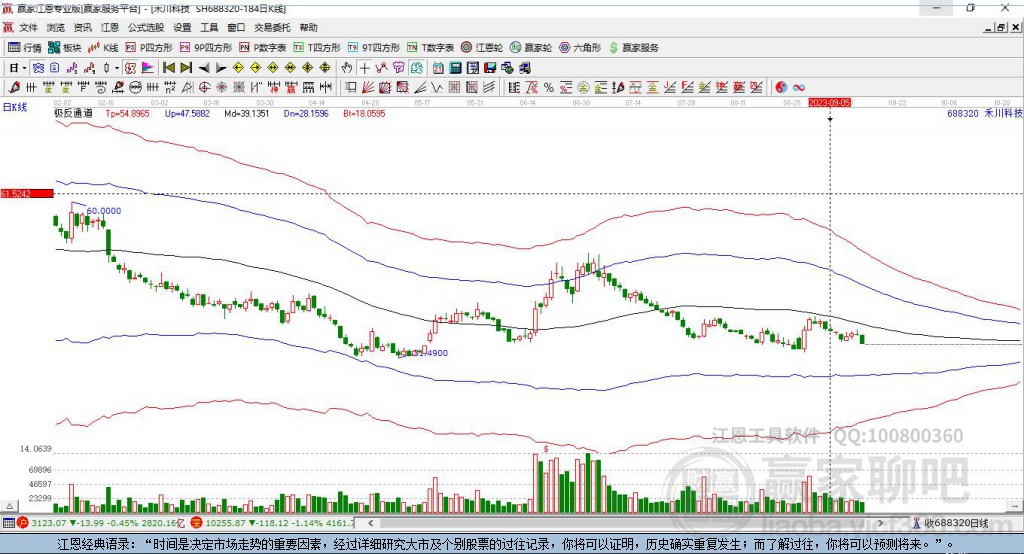Open the calendar icon showing 21
Viewport: 1024px width, 554px height.
click(438, 68)
